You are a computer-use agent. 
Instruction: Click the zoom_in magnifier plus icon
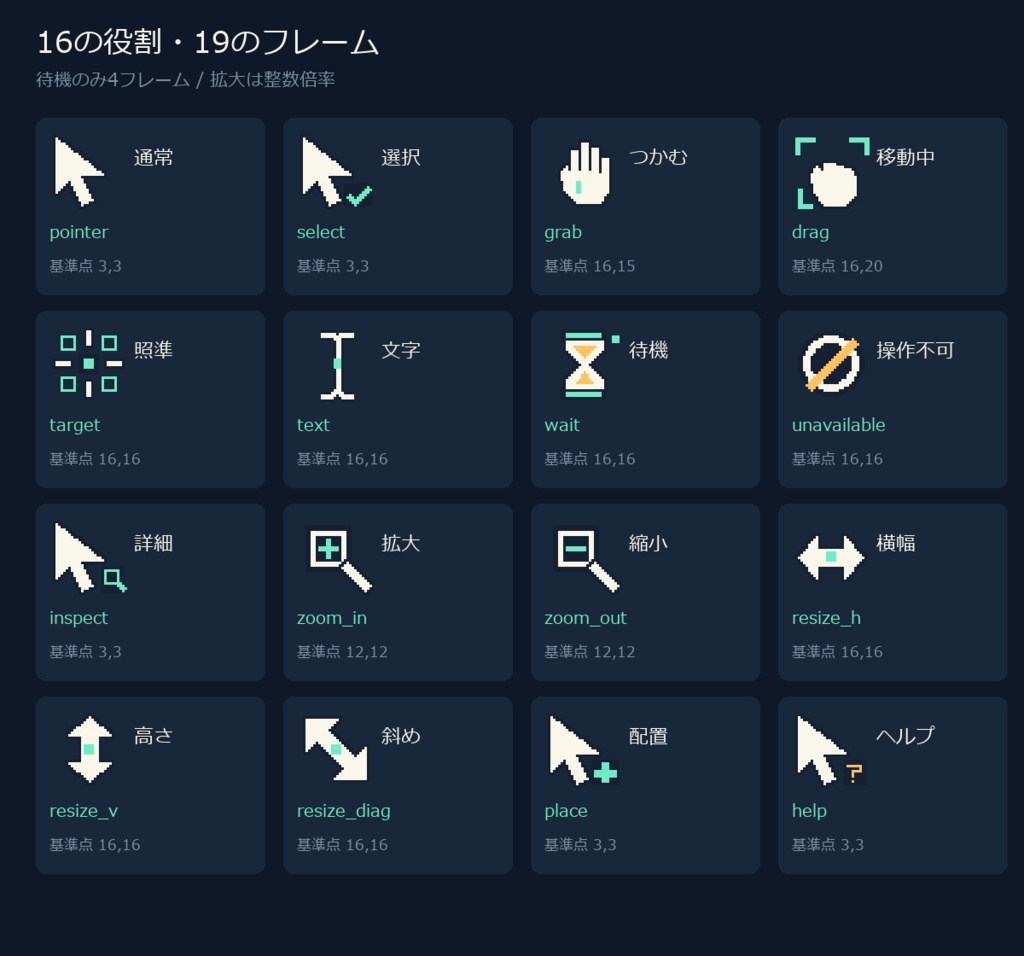[x=340, y=560]
